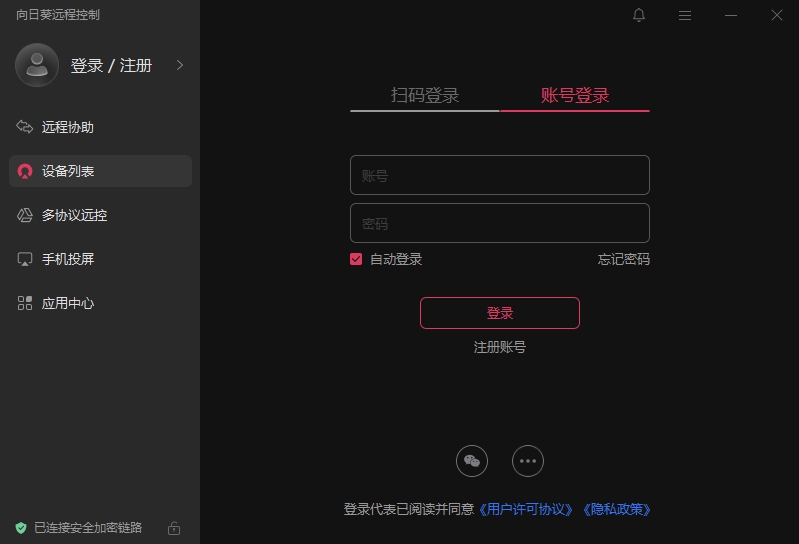
Task: Open 《隐私政策》 link
Action: [616, 509]
